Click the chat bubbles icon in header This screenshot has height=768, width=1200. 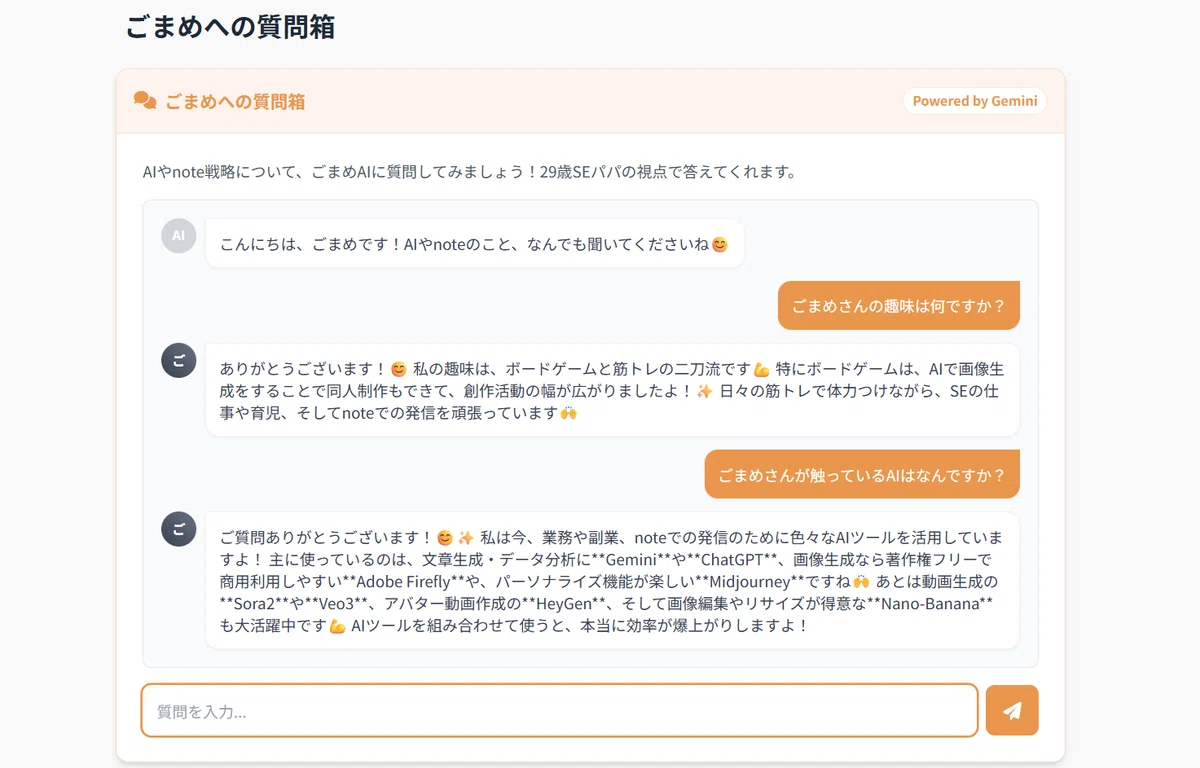(145, 101)
